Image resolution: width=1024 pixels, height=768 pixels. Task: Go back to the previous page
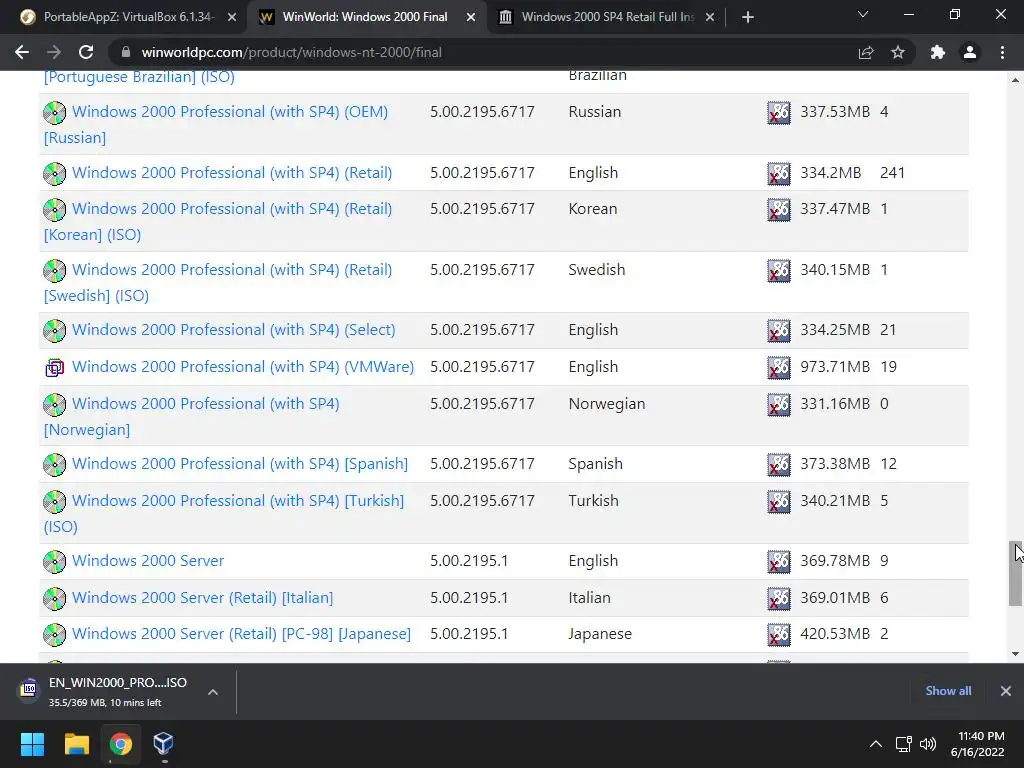(22, 52)
